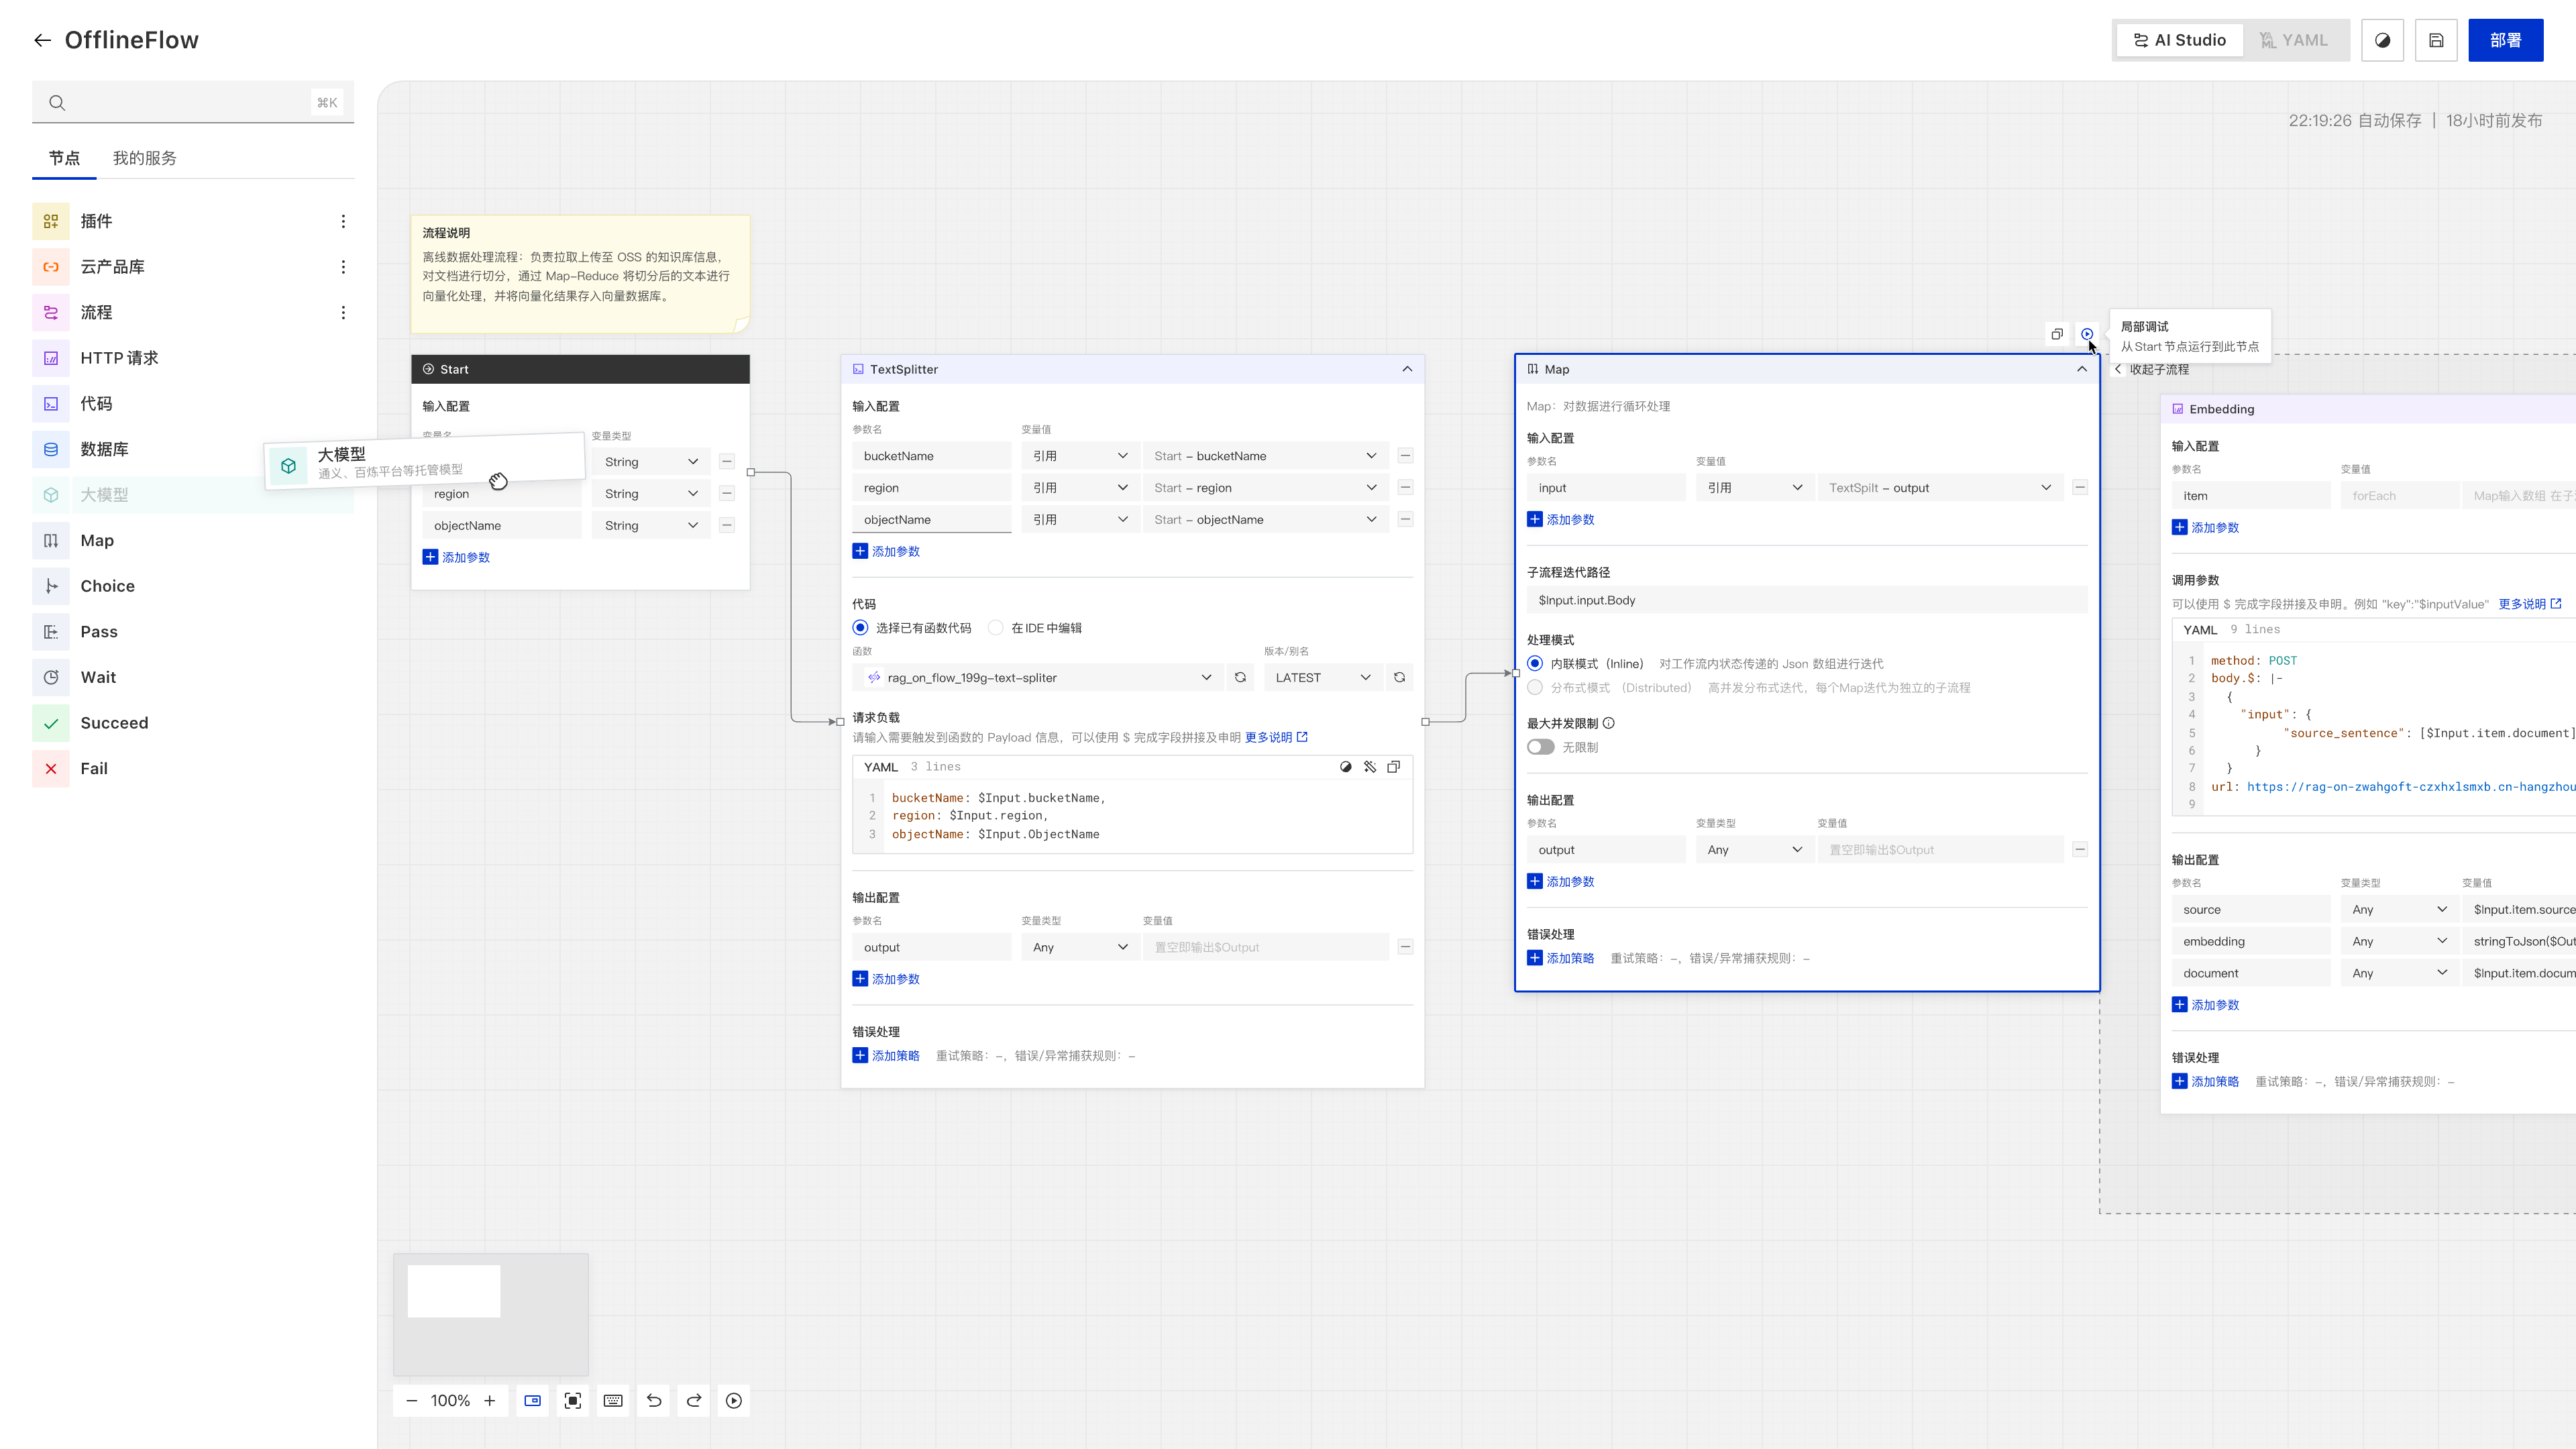Click the 部署 deploy button

click(x=2505, y=40)
